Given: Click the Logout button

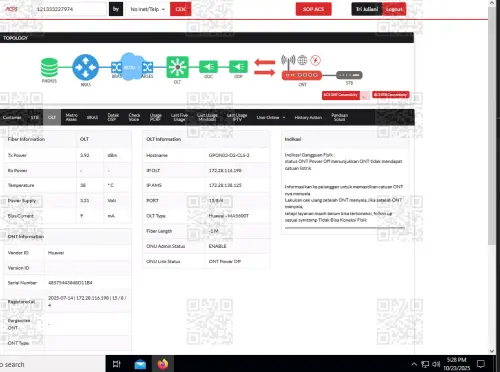Looking at the screenshot, I should [394, 9].
